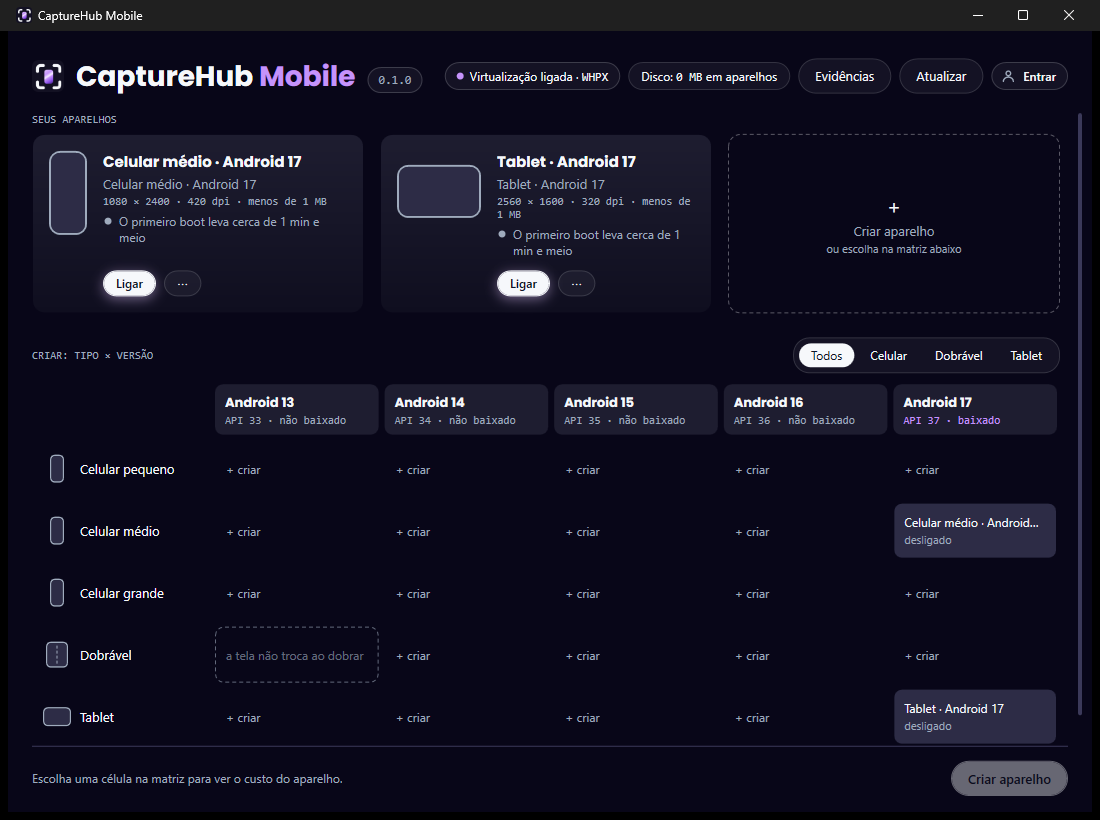
Task: Click the 'a tela não troca ao dobrar' cell
Action: pyautogui.click(x=297, y=655)
